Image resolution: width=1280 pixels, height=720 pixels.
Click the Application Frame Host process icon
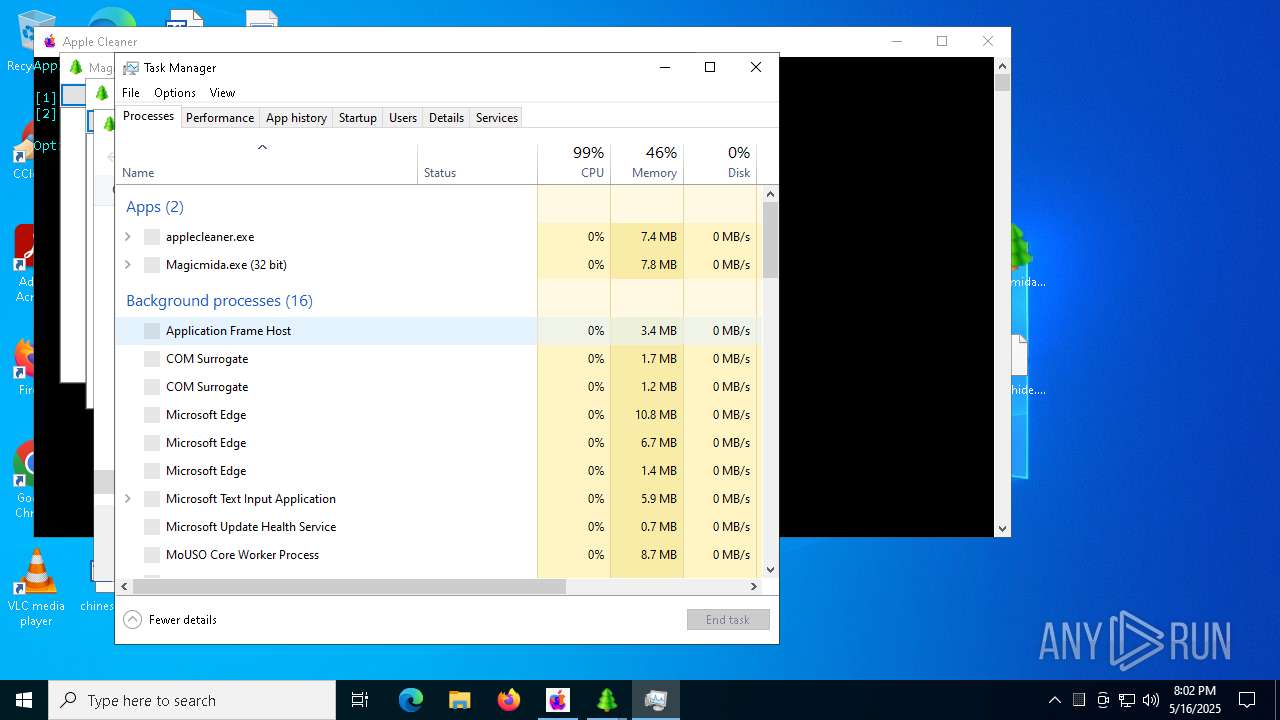coord(152,331)
